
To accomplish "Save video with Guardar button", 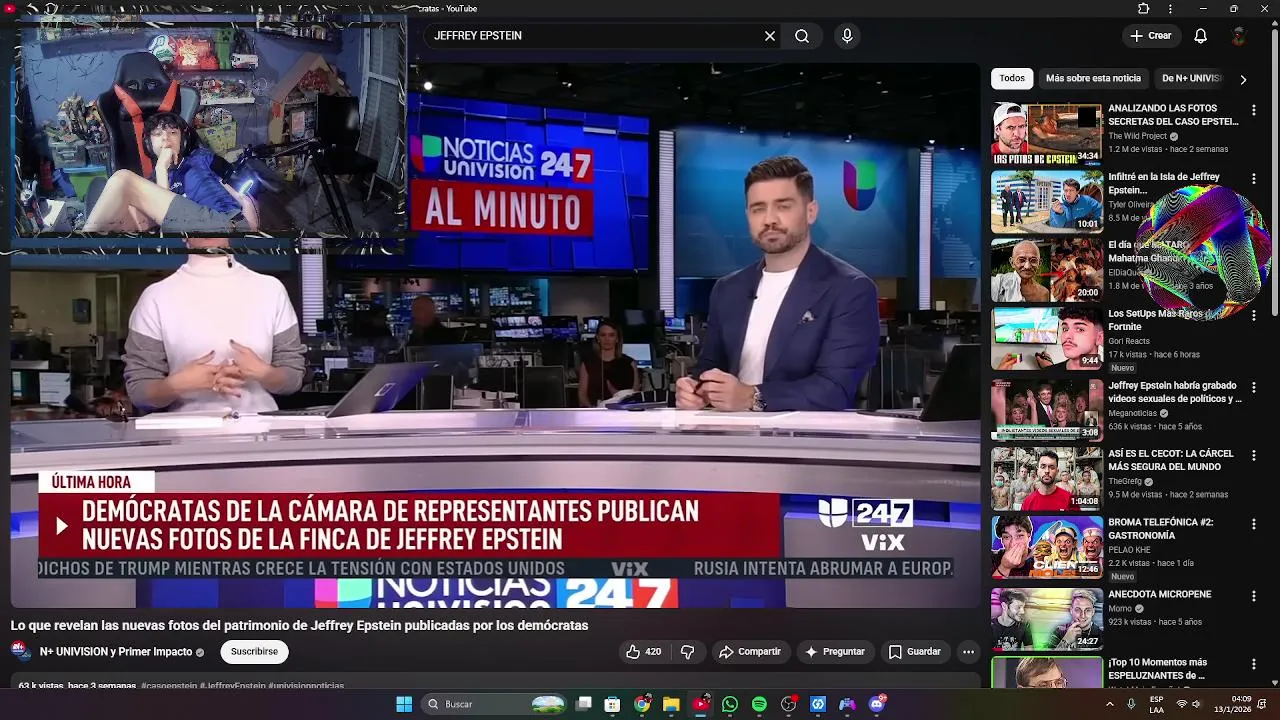I will pyautogui.click(x=914, y=652).
